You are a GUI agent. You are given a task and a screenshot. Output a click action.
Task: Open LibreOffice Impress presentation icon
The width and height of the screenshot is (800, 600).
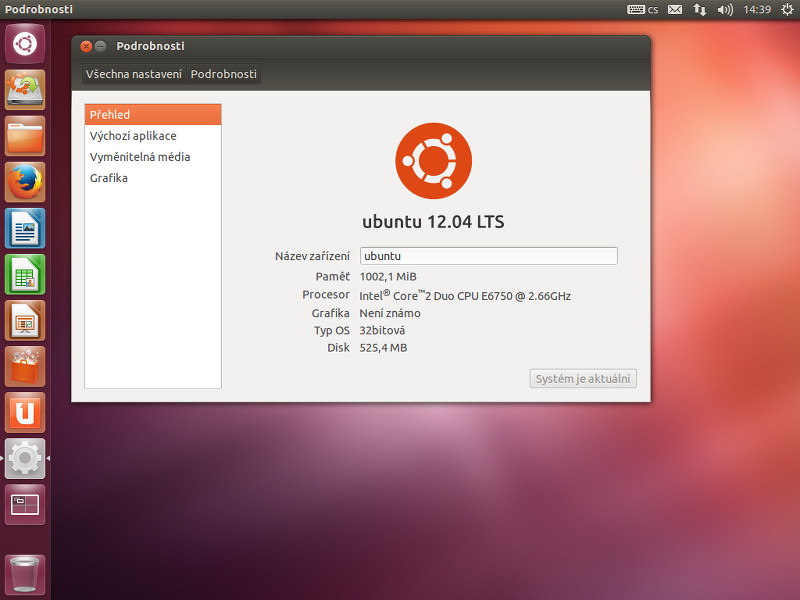point(25,320)
